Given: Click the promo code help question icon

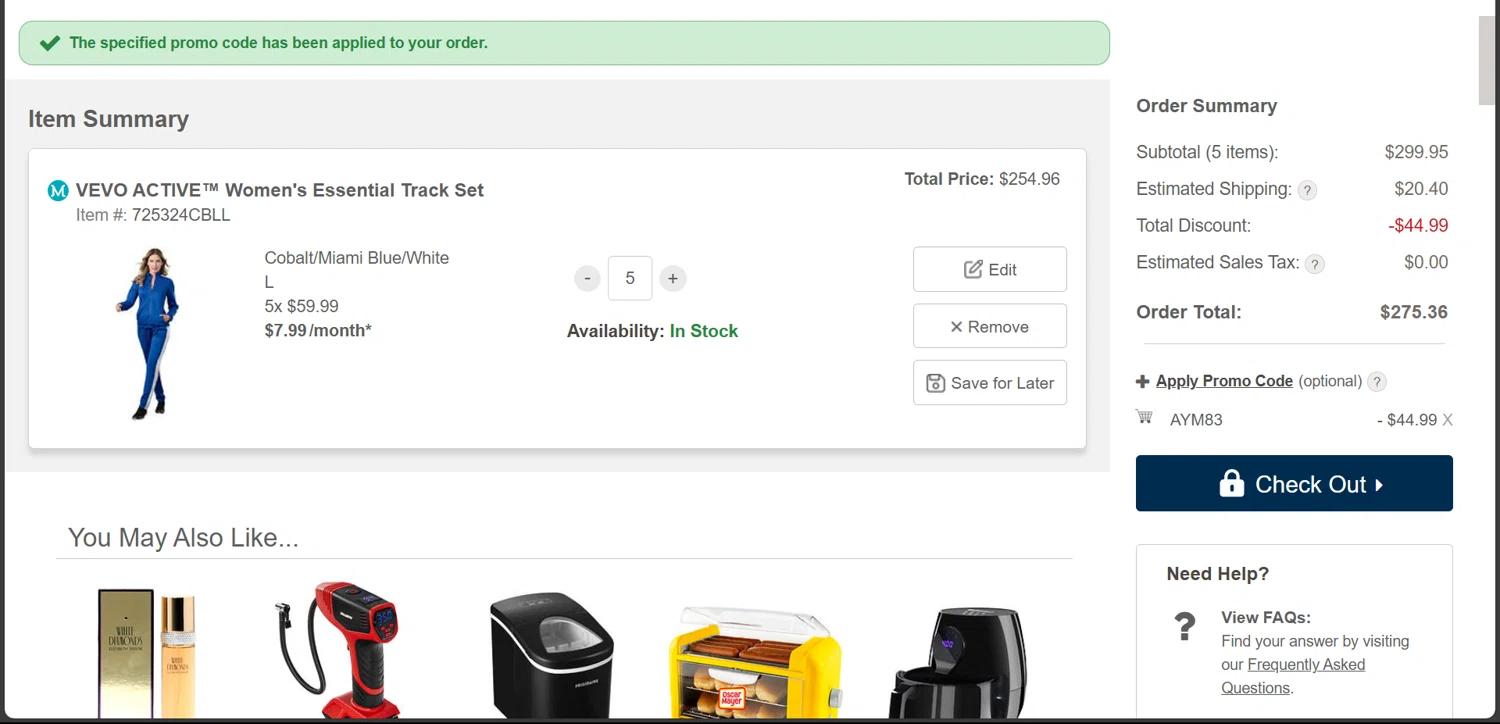Looking at the screenshot, I should (x=1377, y=382).
